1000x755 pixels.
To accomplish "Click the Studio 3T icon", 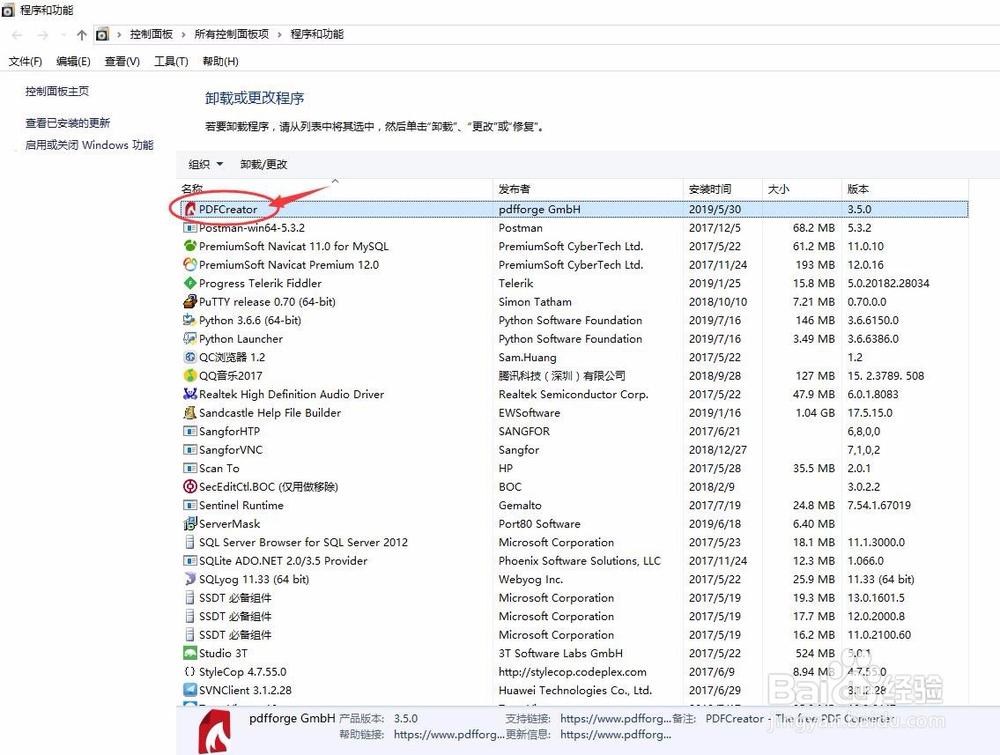I will (190, 653).
